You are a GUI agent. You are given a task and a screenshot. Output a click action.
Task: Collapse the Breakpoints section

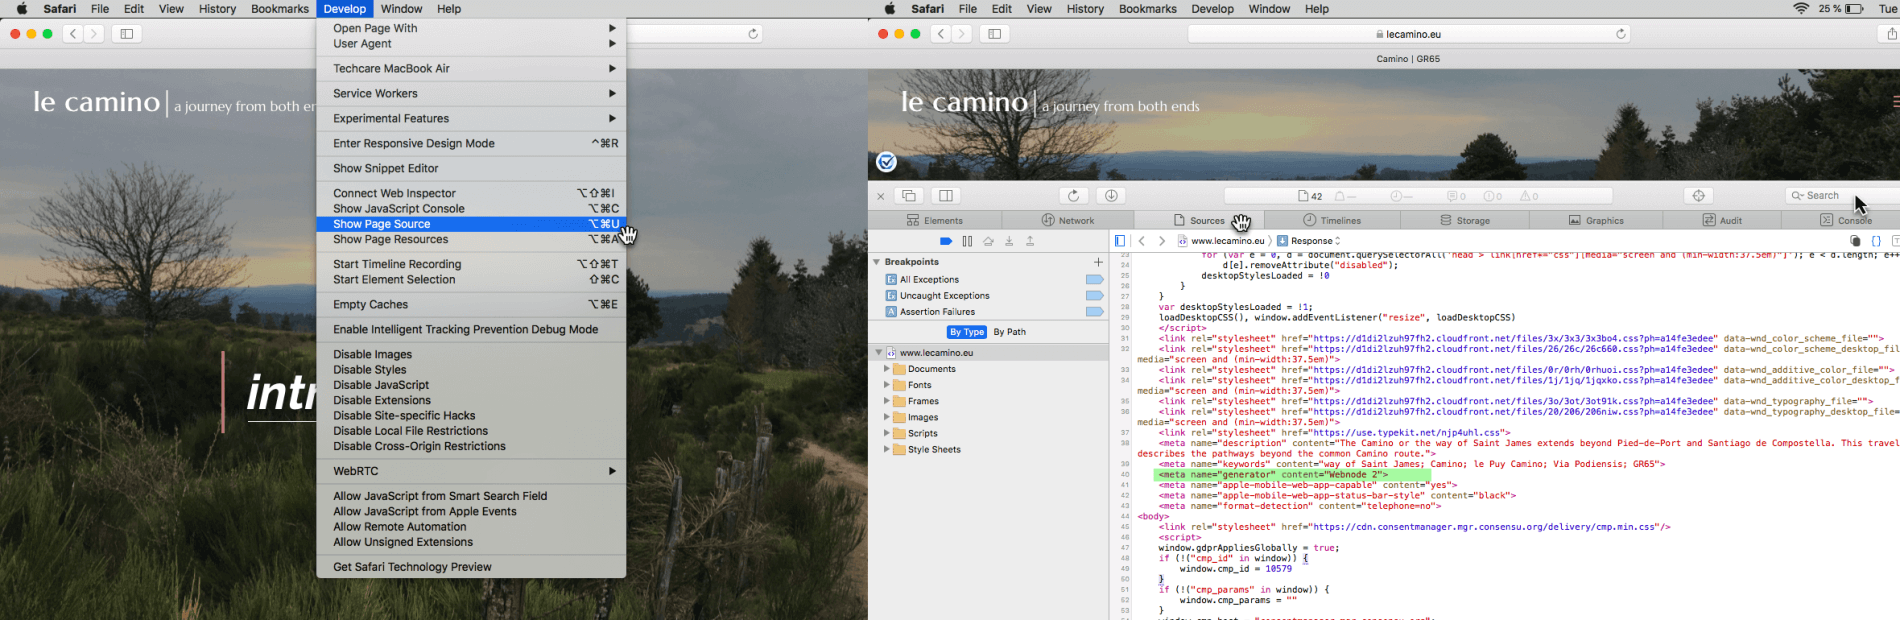tap(877, 262)
